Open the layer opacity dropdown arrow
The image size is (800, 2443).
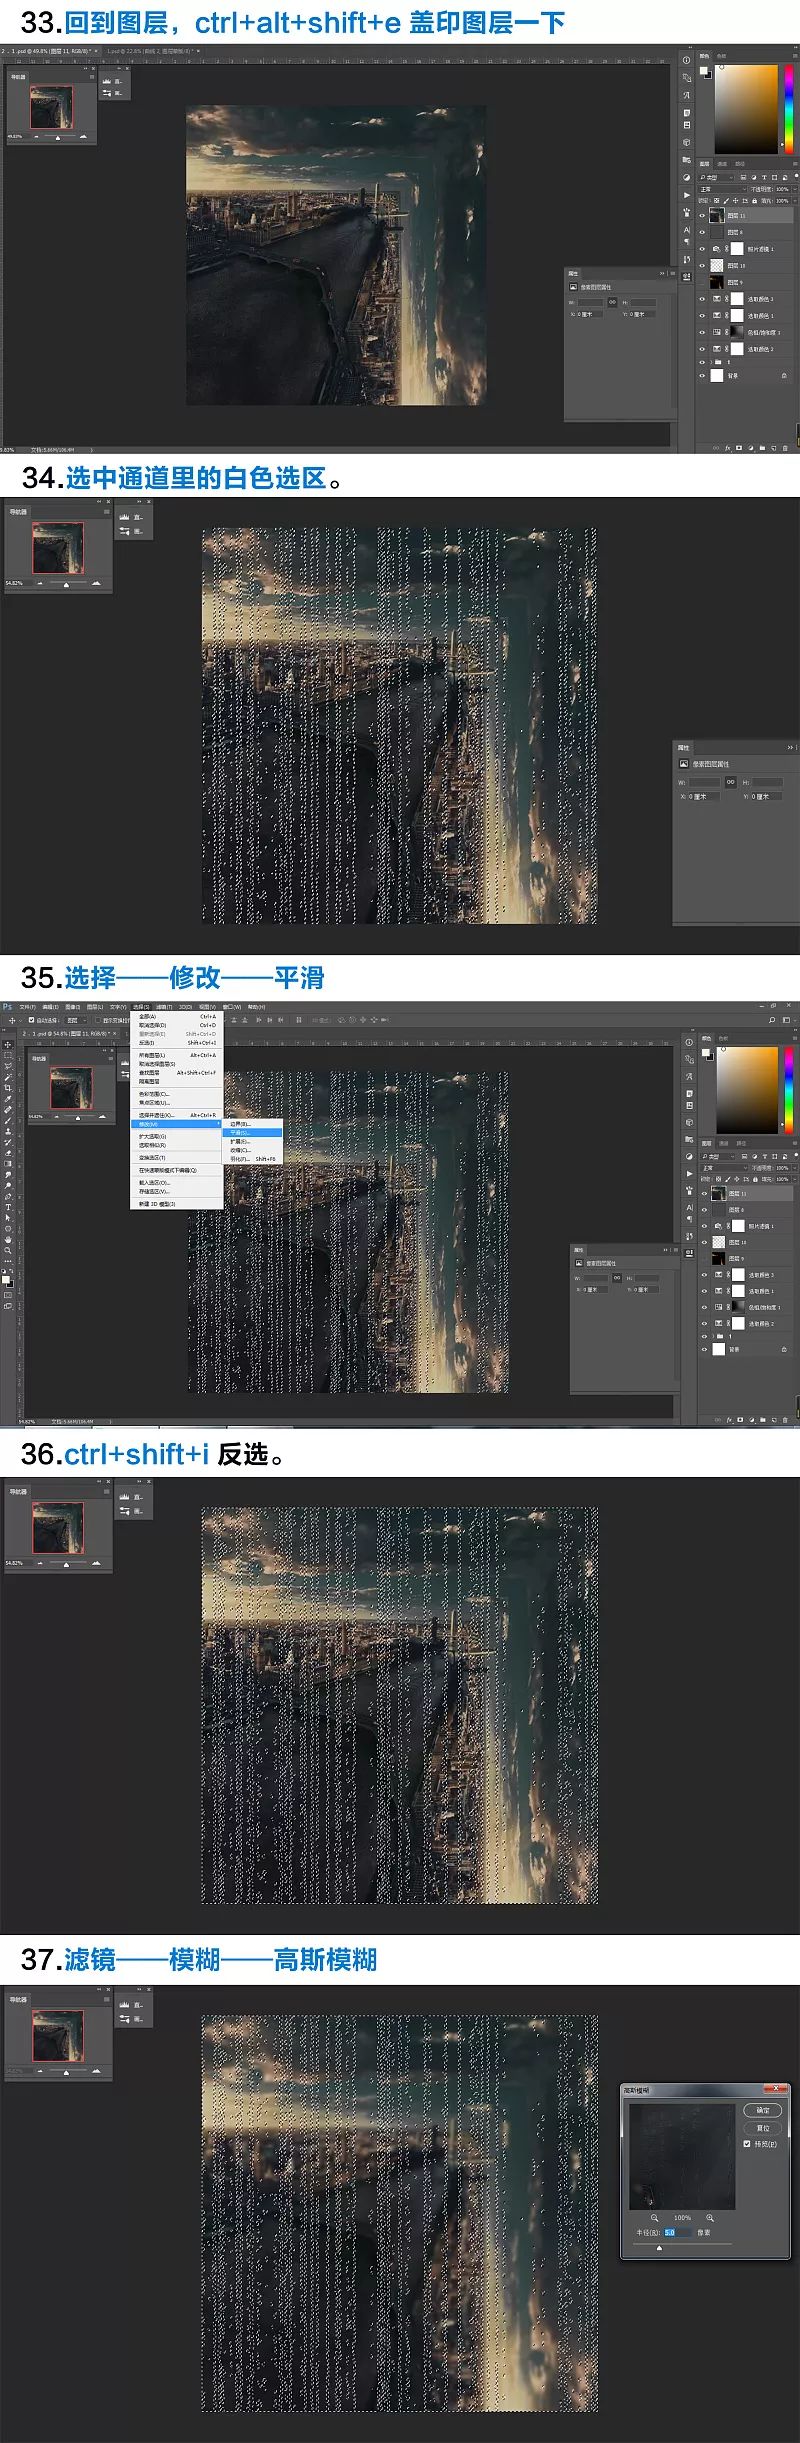(794, 1167)
